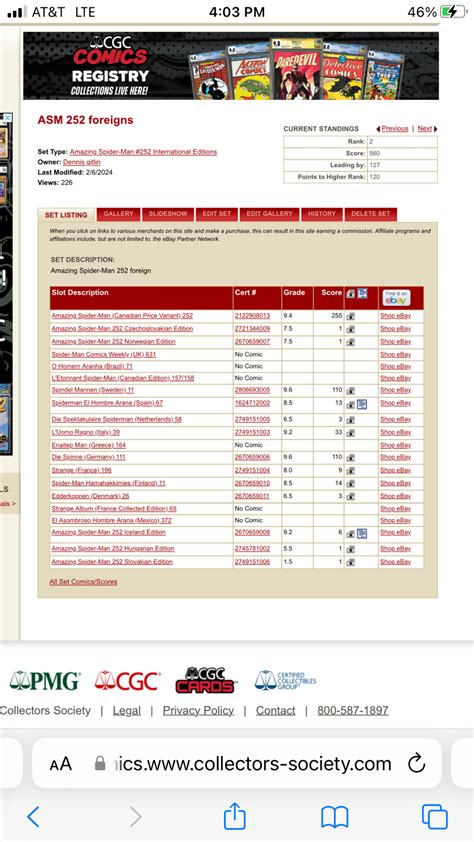Open image icon for Netherlands 58 row
The width and height of the screenshot is (474, 842).
350,420
